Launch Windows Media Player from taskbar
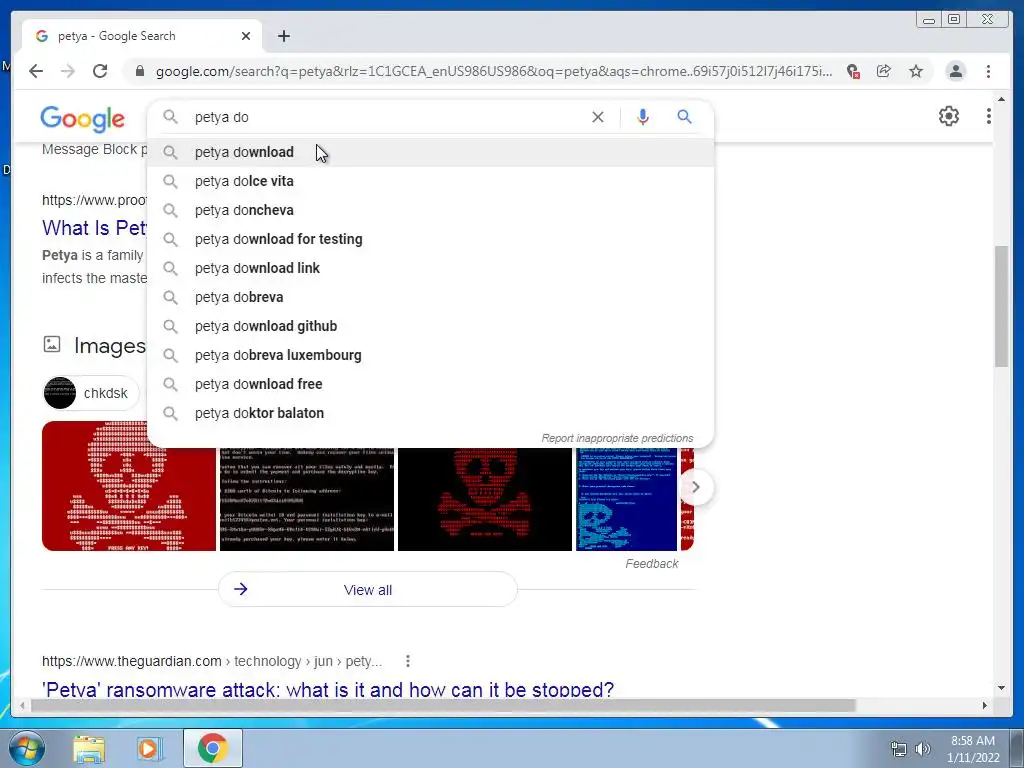 pyautogui.click(x=149, y=749)
